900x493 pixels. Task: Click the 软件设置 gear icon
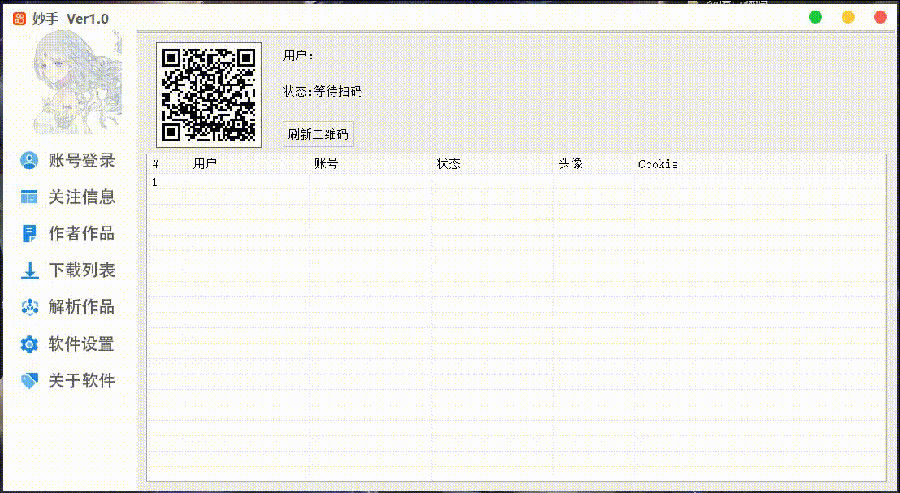pos(29,344)
